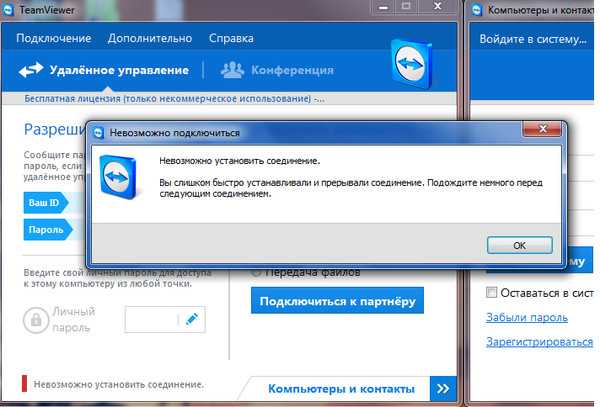Click the error message about too-fast connections
Screen dimensions: 600x407
(351, 188)
